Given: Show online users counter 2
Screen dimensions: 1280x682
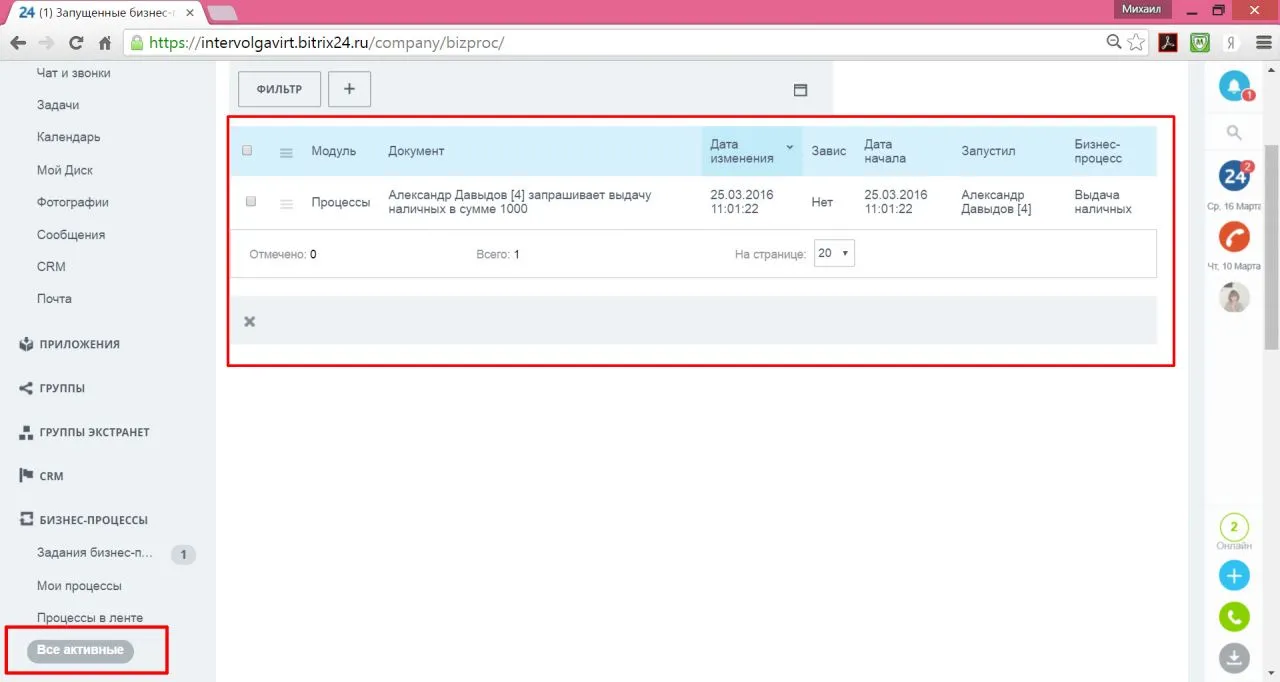Looking at the screenshot, I should click(1234, 527).
